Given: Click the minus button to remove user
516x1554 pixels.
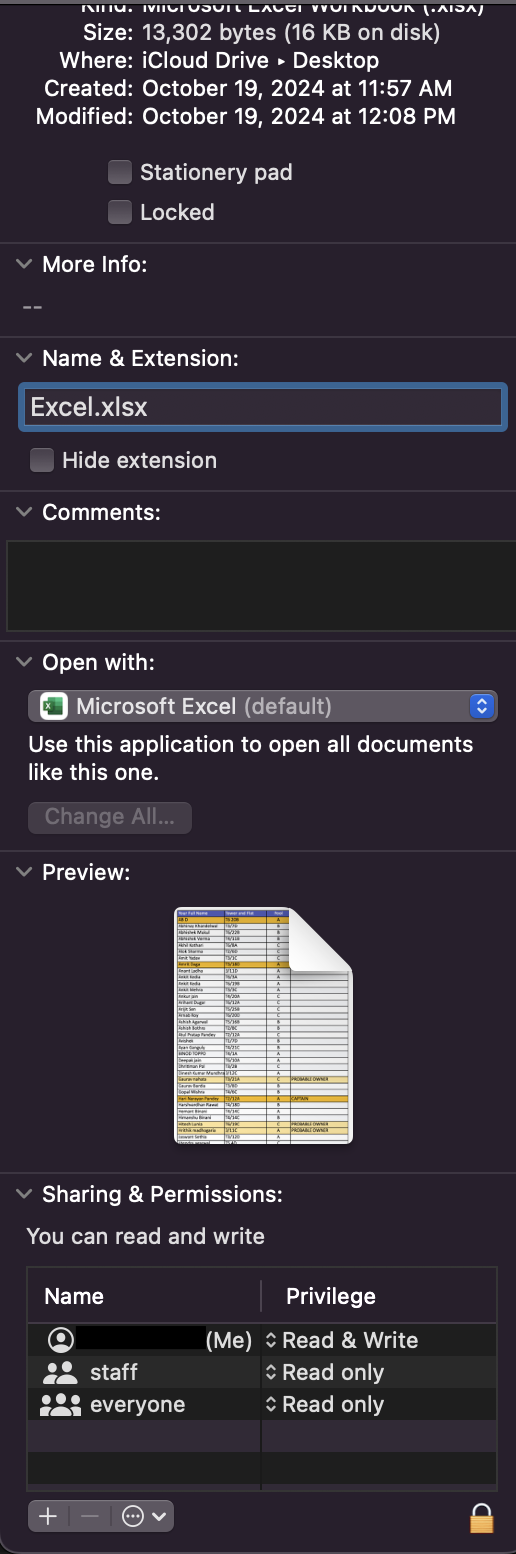Looking at the screenshot, I should point(90,1517).
